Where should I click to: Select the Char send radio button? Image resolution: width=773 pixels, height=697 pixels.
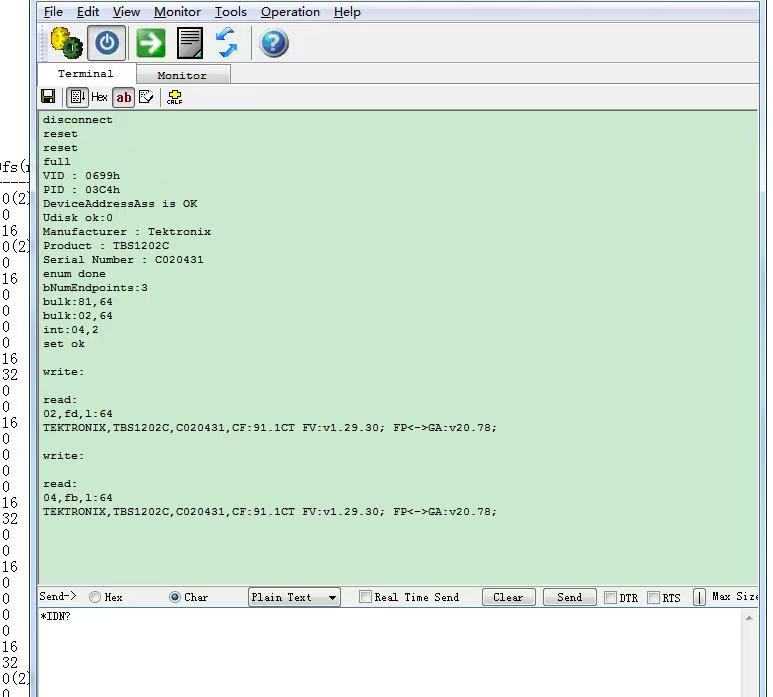[x=175, y=597]
